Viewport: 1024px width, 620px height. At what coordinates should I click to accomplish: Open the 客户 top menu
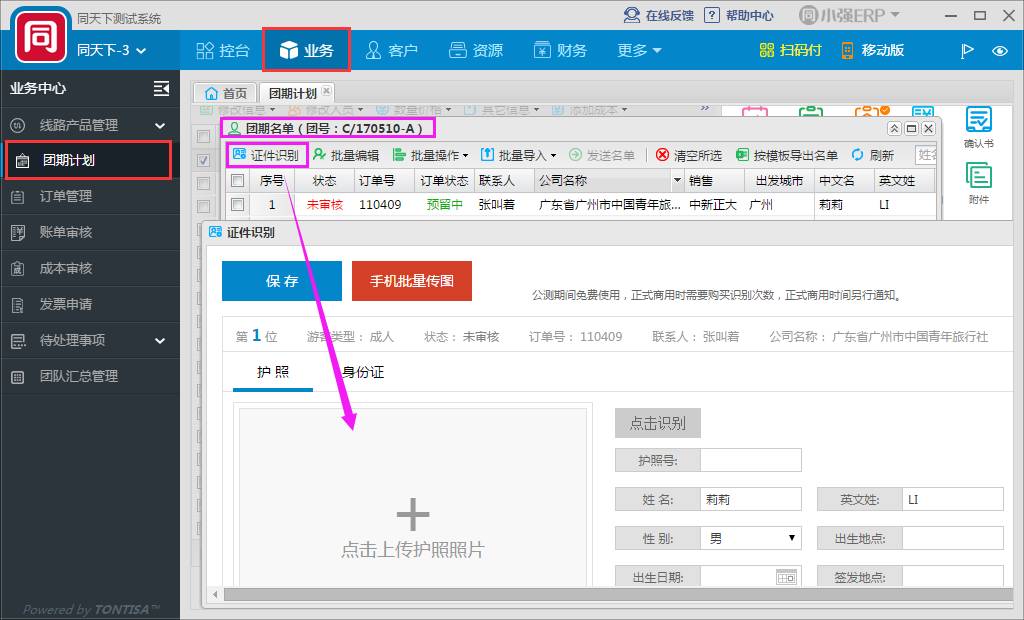click(391, 50)
